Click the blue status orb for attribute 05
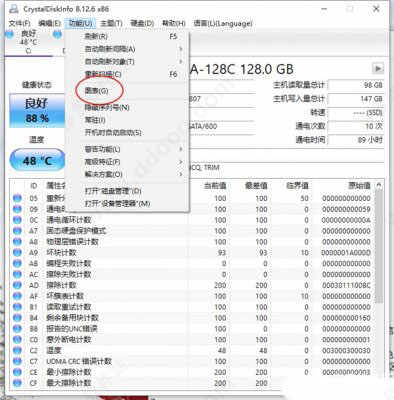The width and height of the screenshot is (394, 400). (17, 198)
